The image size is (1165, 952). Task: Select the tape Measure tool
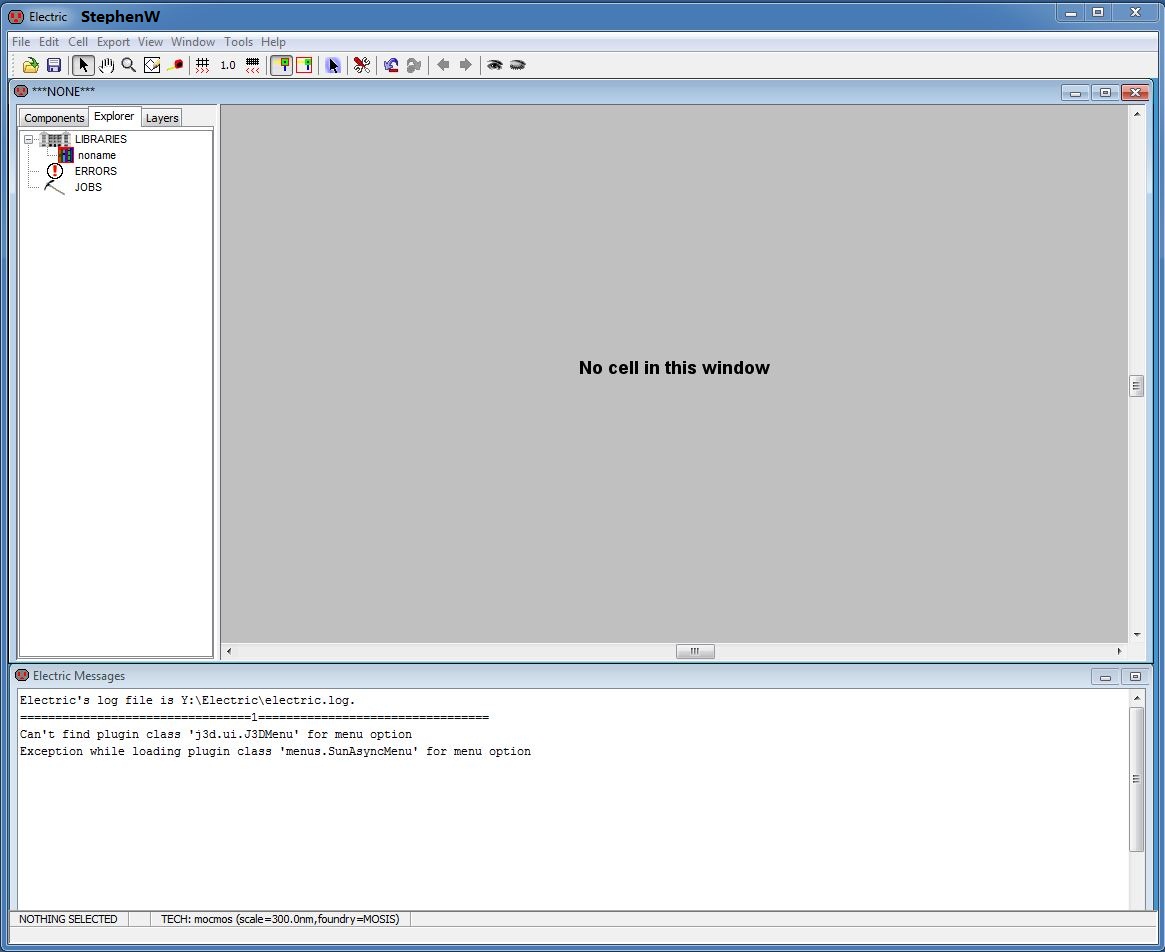click(x=175, y=65)
